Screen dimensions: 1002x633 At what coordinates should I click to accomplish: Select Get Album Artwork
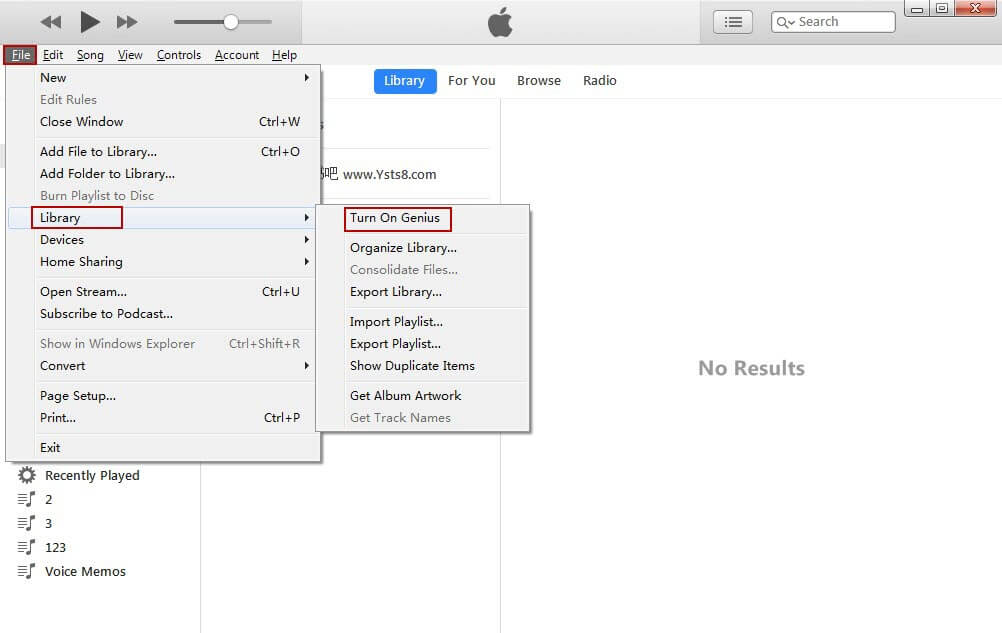(x=423, y=396)
